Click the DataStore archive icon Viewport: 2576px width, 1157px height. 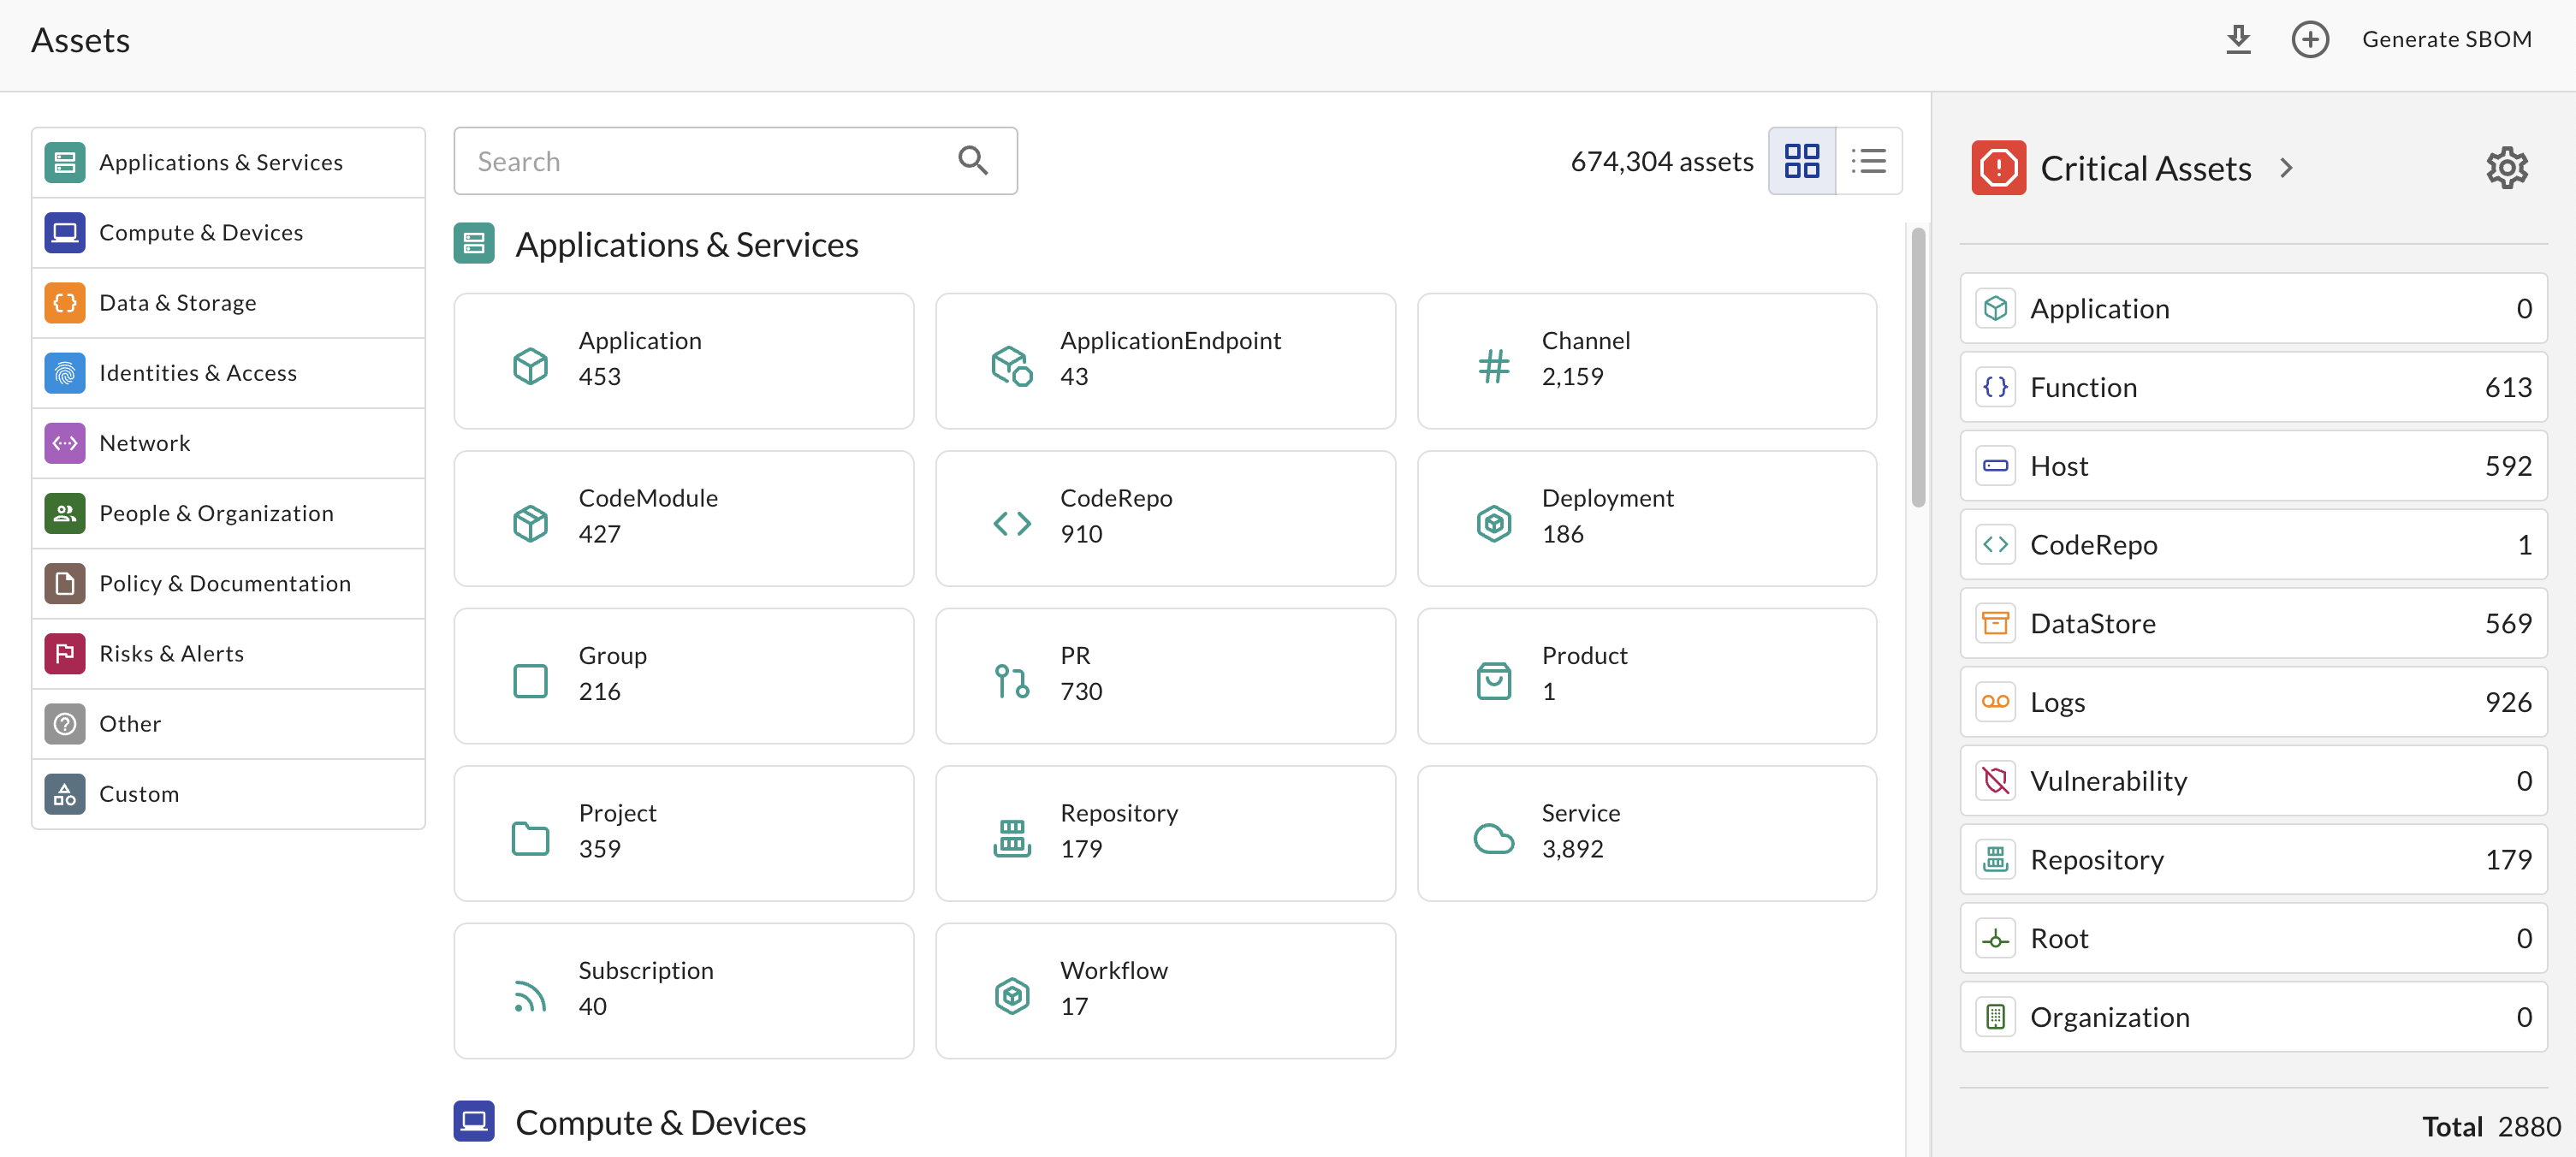click(1995, 623)
